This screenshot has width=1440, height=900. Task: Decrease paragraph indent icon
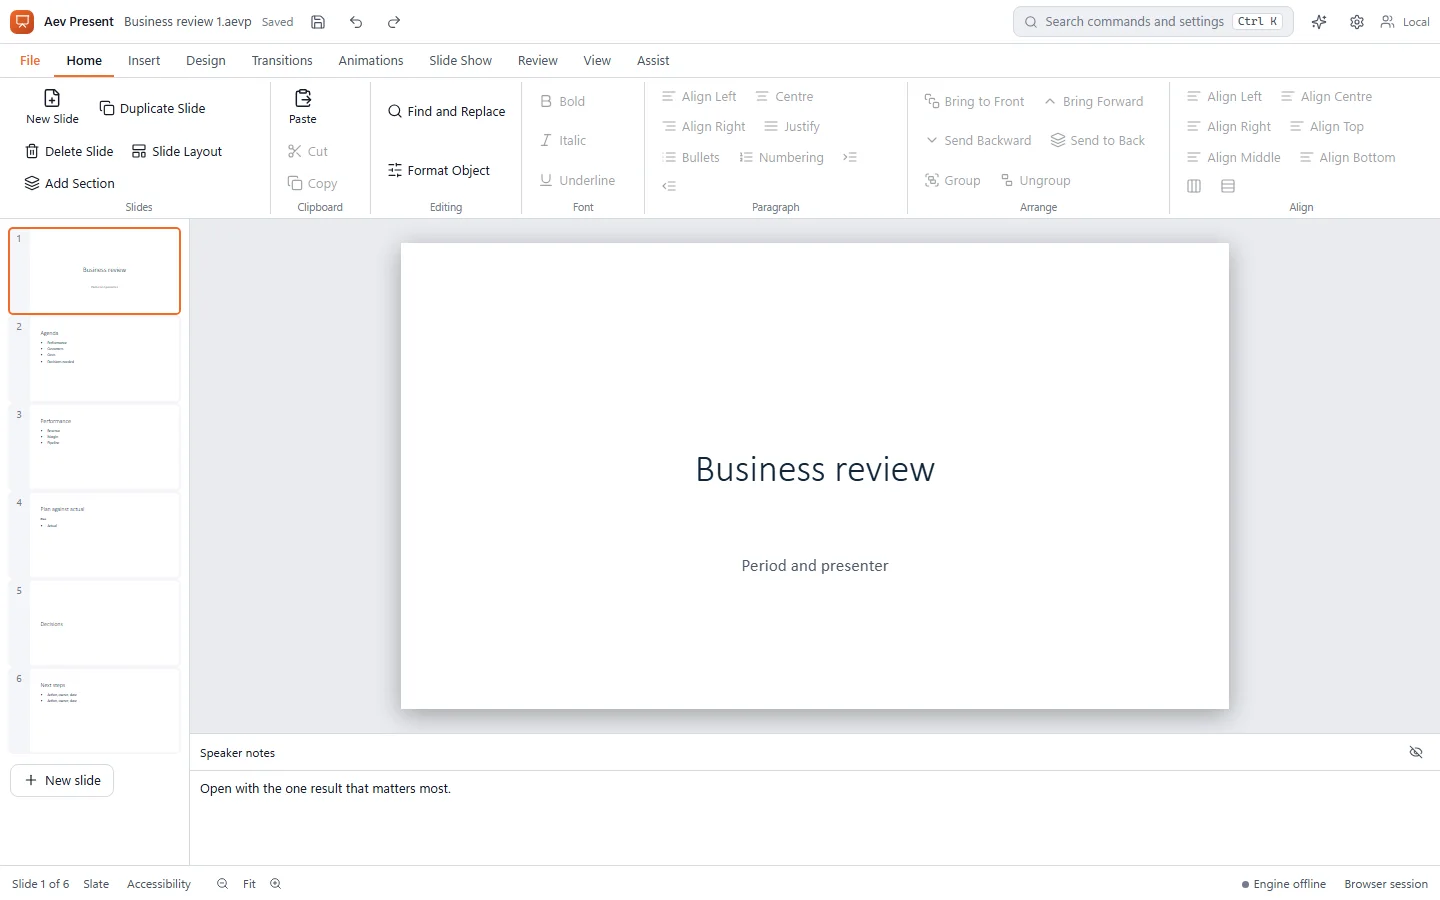pyautogui.click(x=669, y=186)
